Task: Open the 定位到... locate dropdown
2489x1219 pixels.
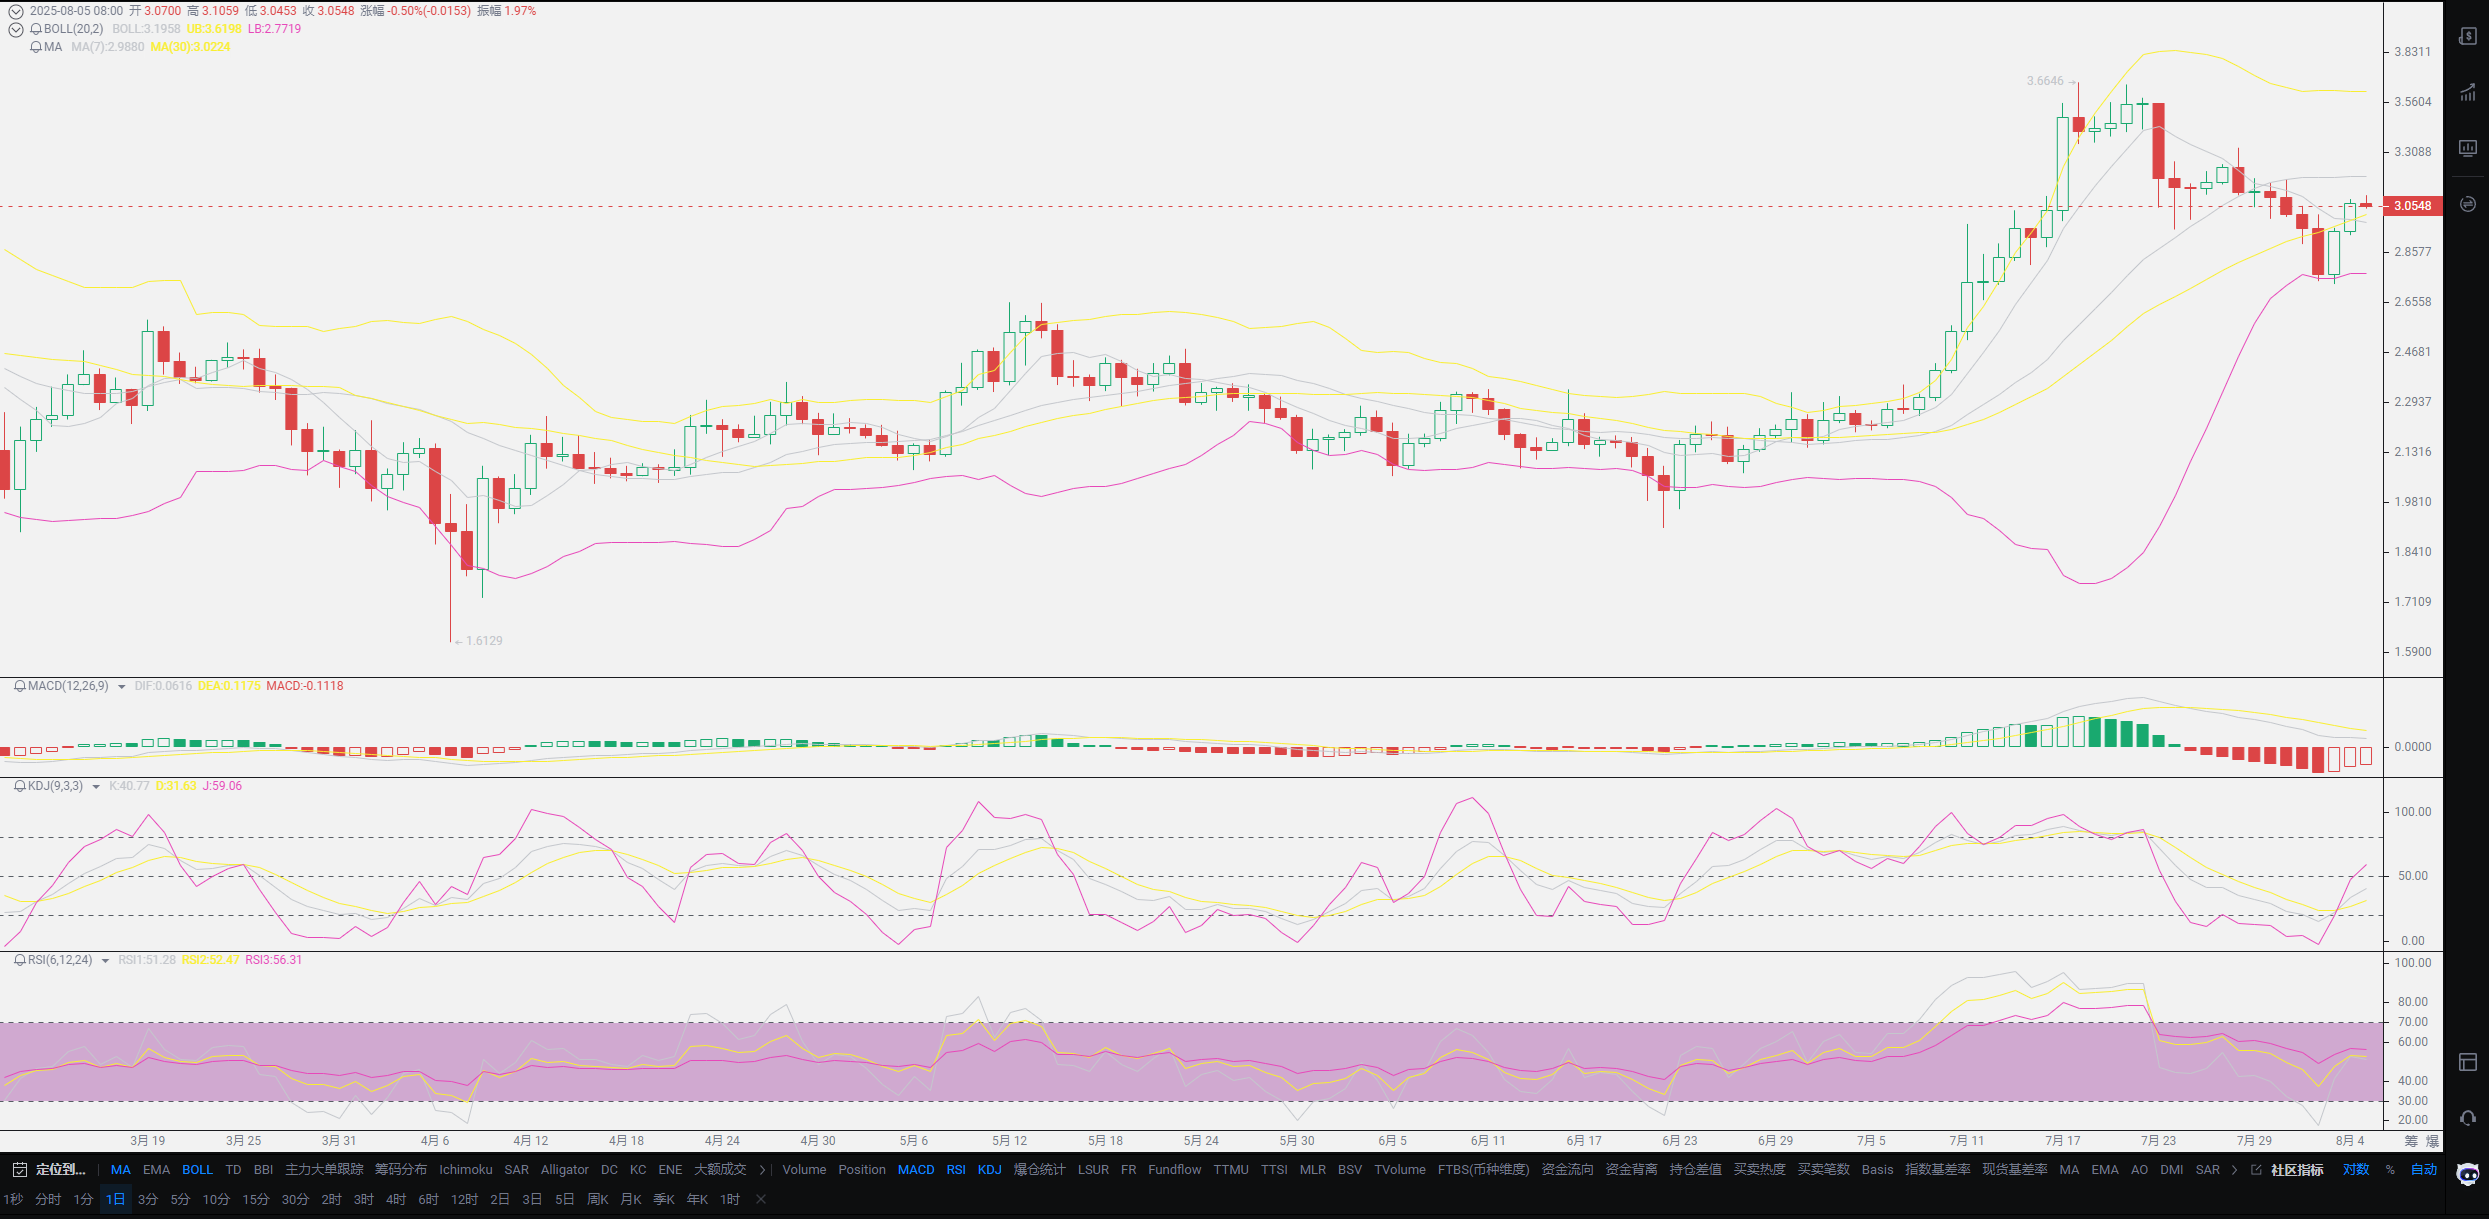Action: point(60,1170)
